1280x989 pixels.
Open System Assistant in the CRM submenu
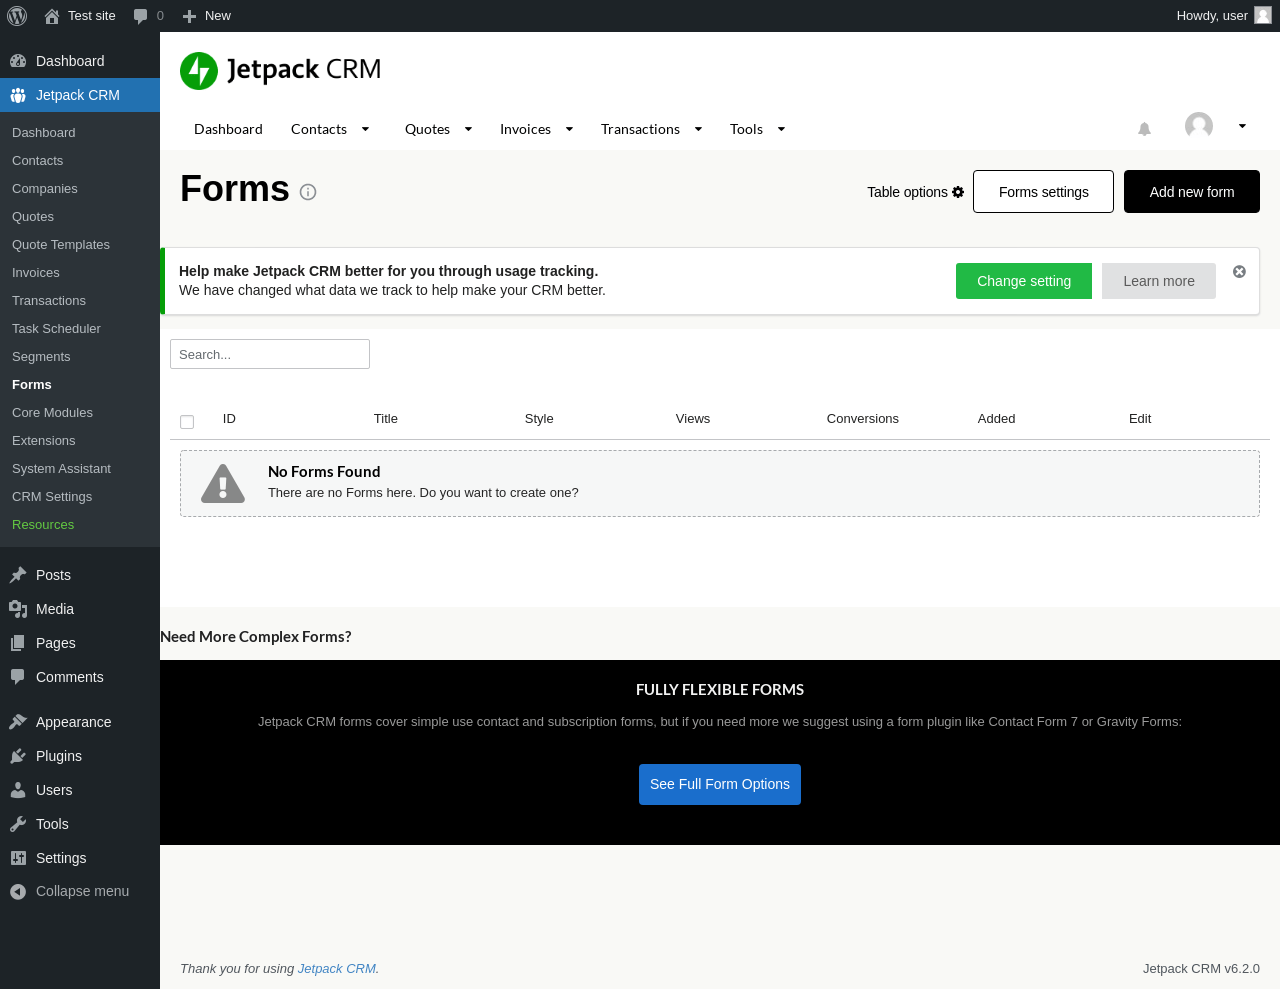[61, 469]
